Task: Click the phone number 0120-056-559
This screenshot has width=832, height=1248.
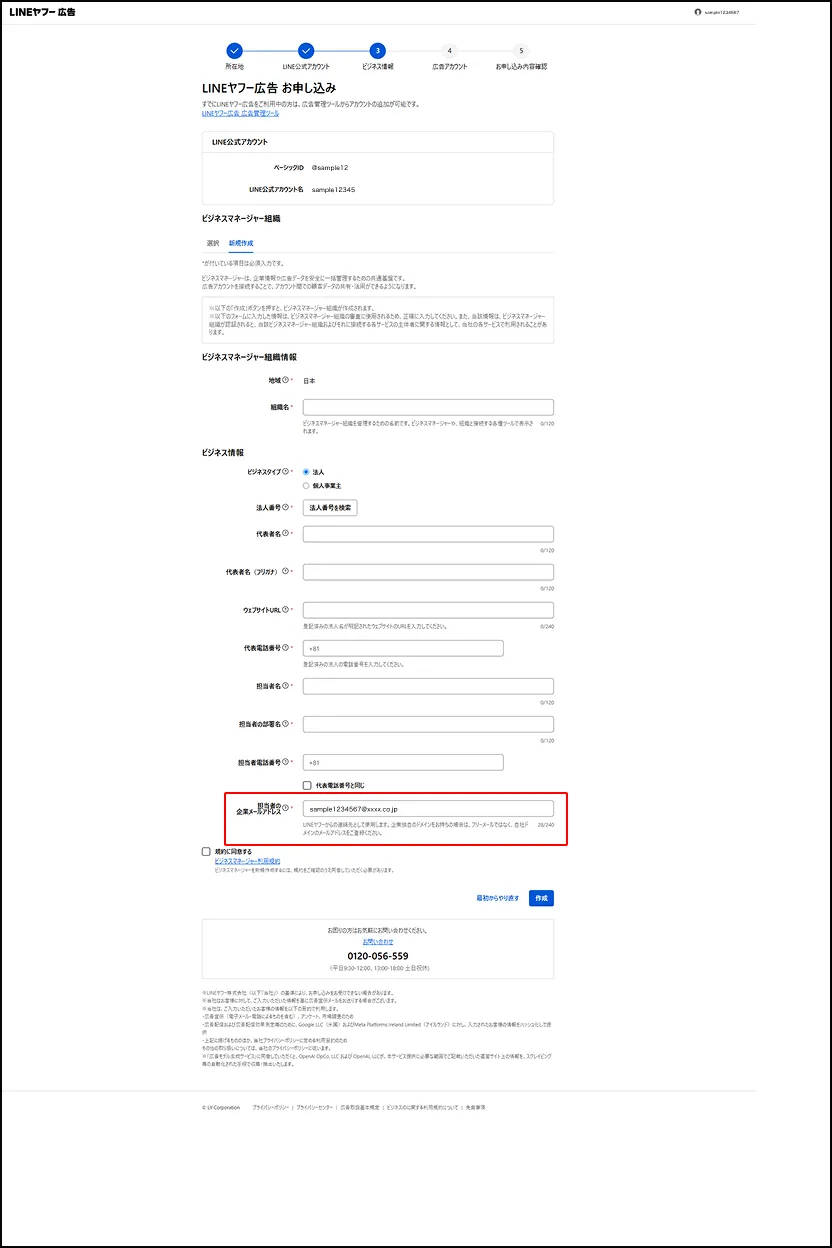Action: coord(378,956)
